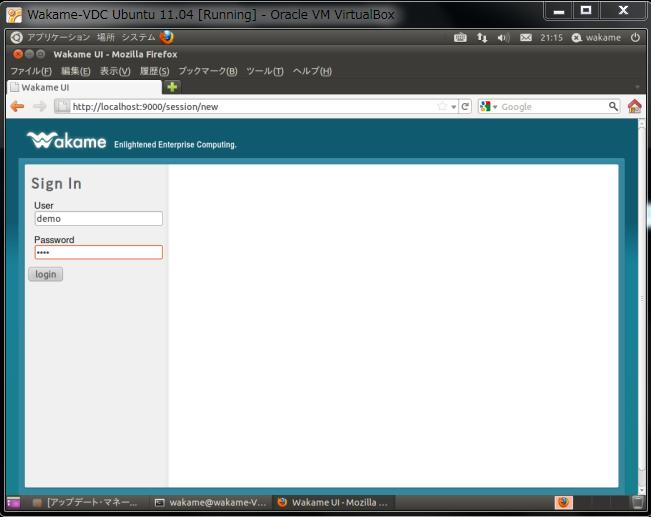The width and height of the screenshot is (651, 517).
Task: Open URL history dropdown arrow
Action: coord(454,107)
